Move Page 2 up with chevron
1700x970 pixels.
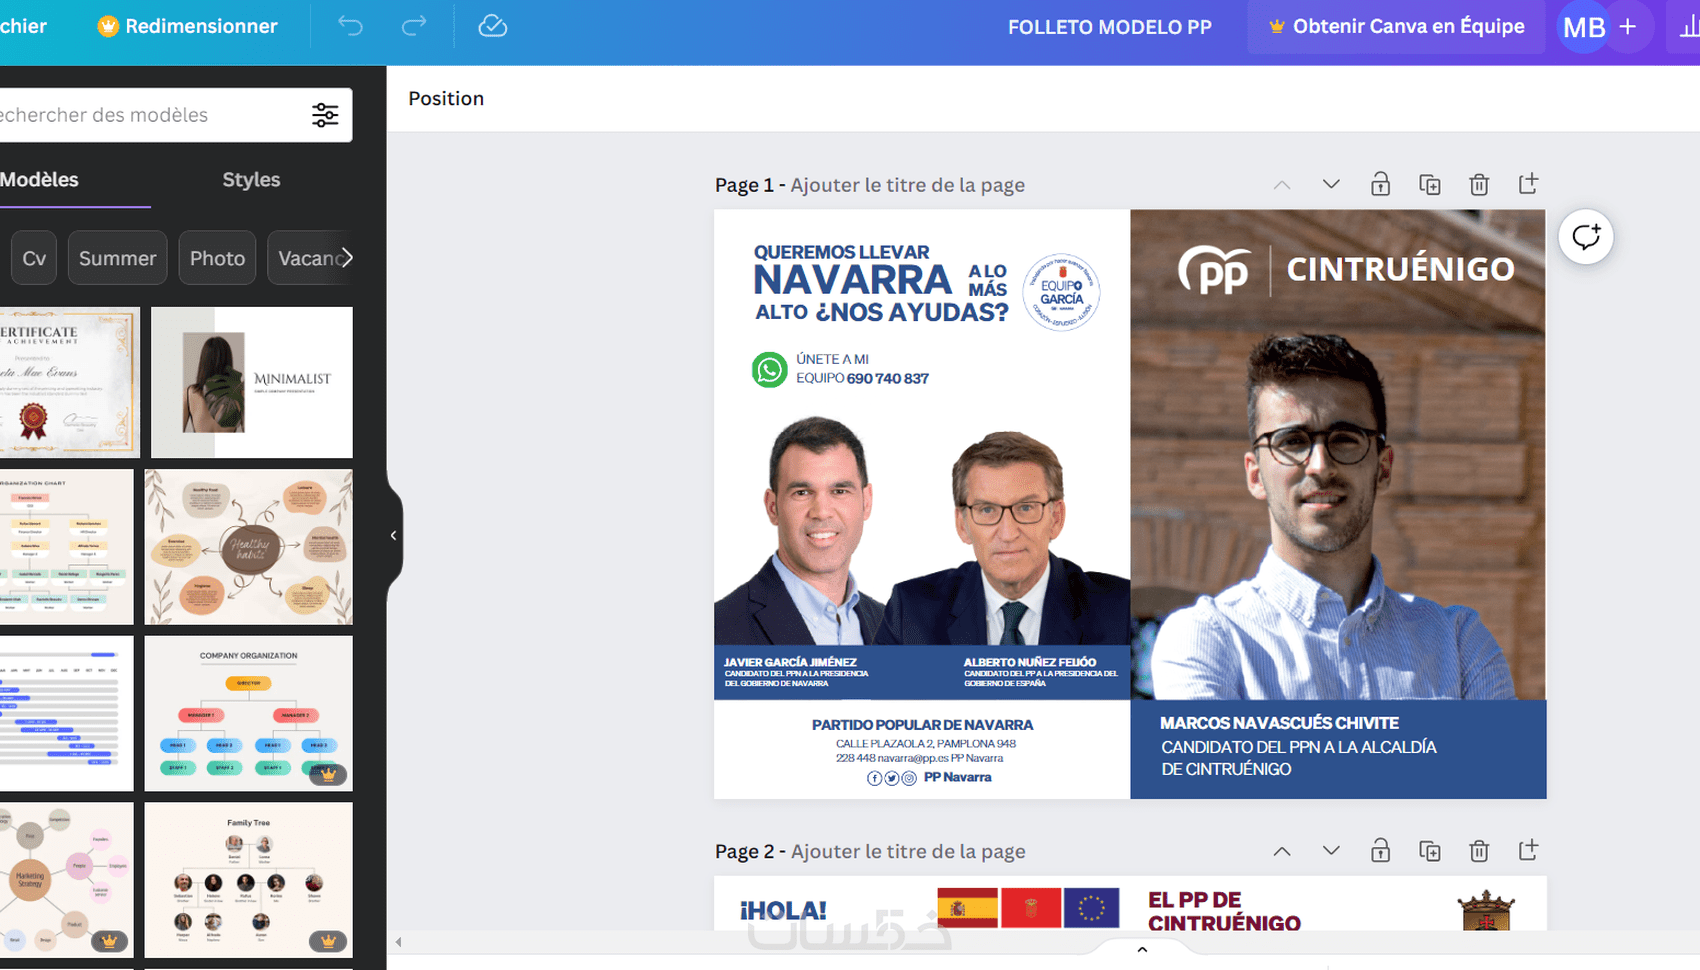point(1282,851)
